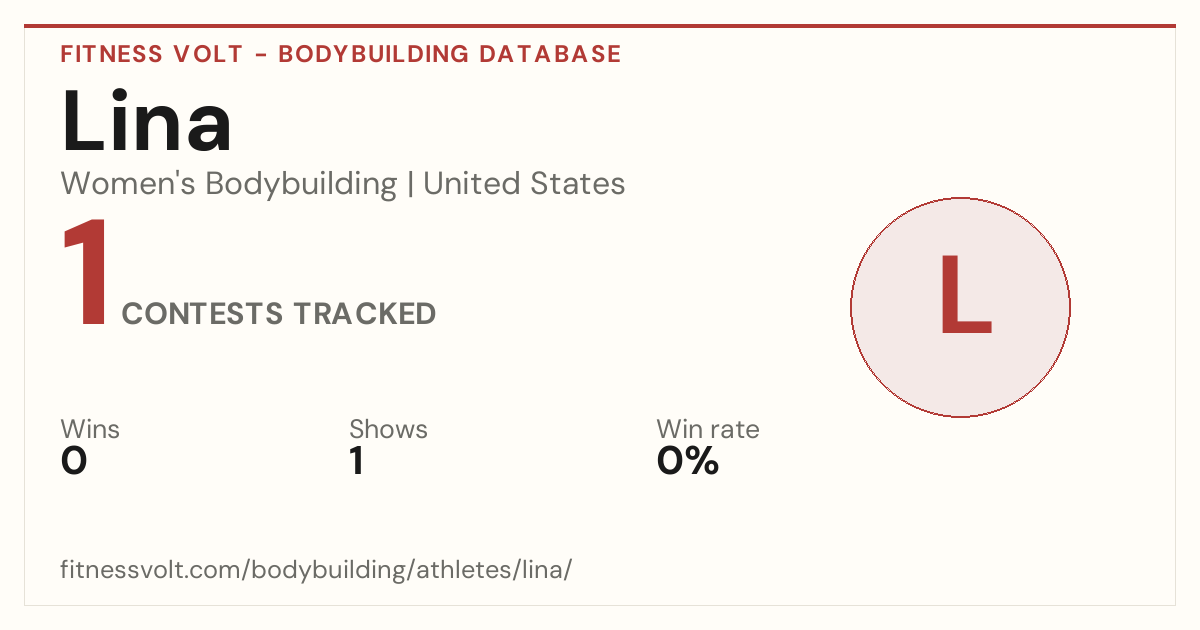
Task: Click the United States country label
Action: coord(524,184)
